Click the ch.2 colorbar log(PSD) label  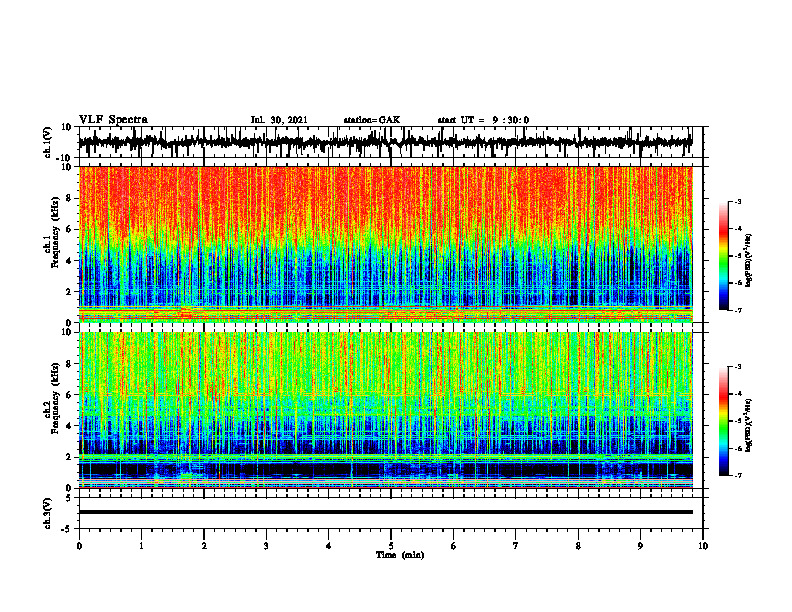click(748, 425)
